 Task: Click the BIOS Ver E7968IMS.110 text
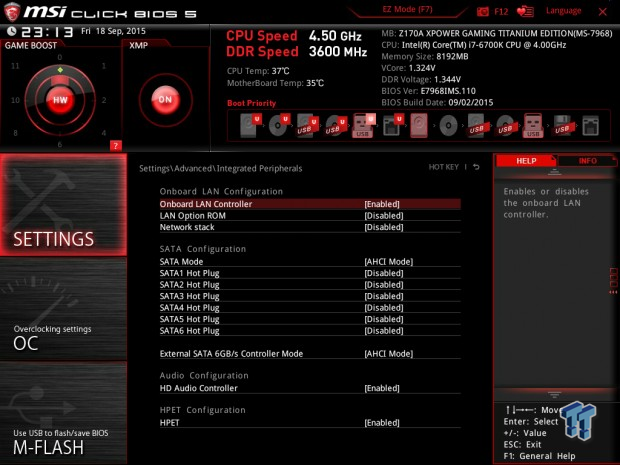click(429, 91)
